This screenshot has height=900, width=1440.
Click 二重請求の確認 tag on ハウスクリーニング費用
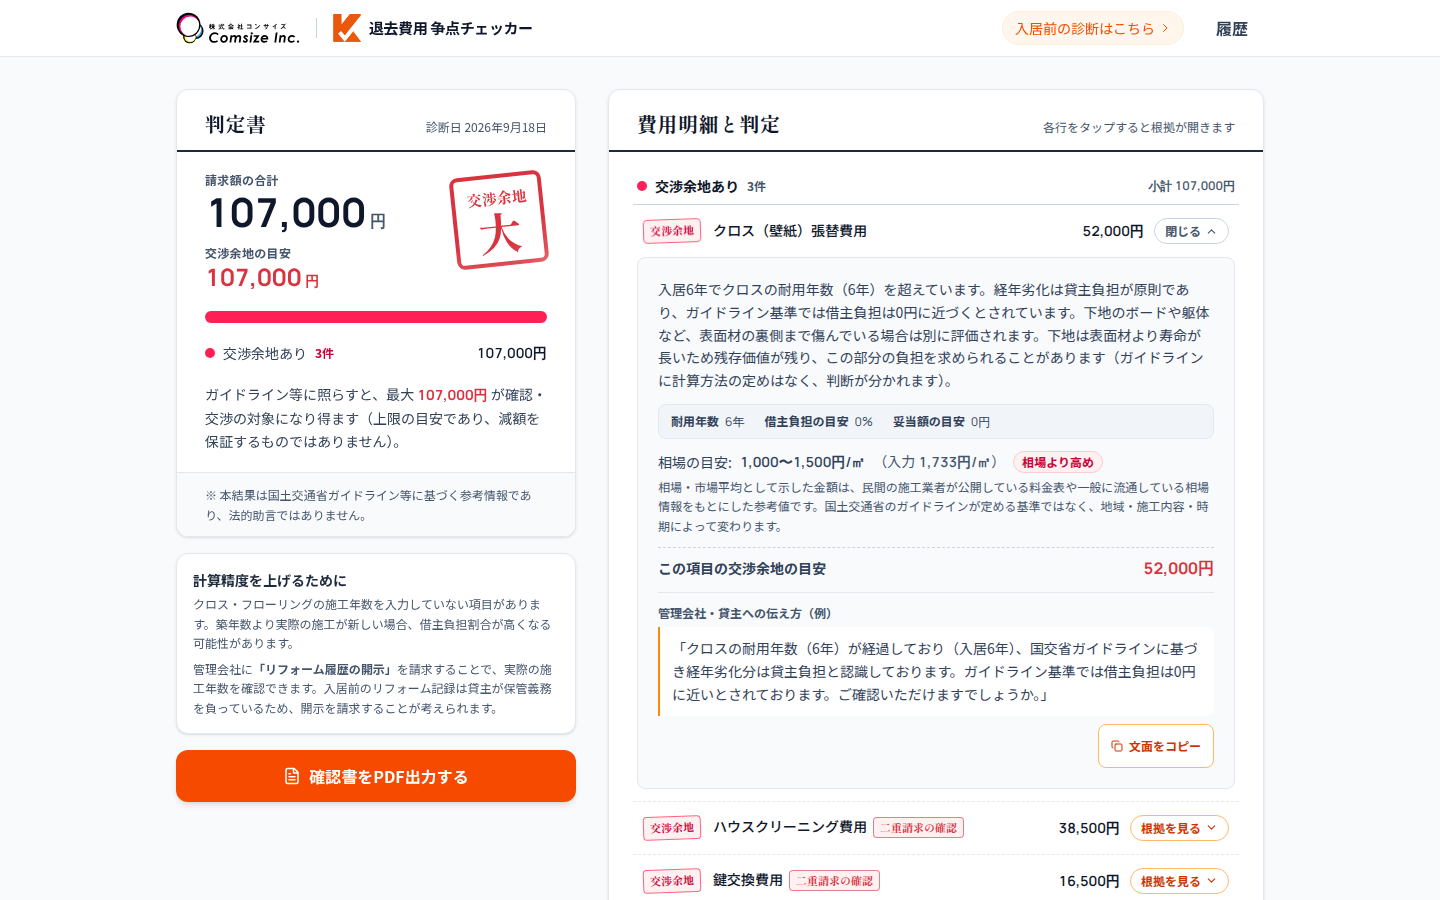click(918, 828)
